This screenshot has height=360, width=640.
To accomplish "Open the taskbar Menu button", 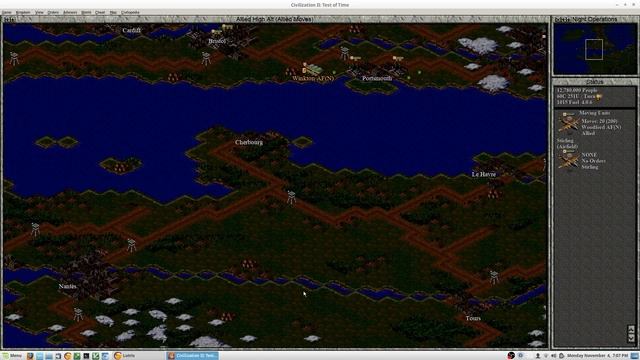I will click(x=12, y=356).
